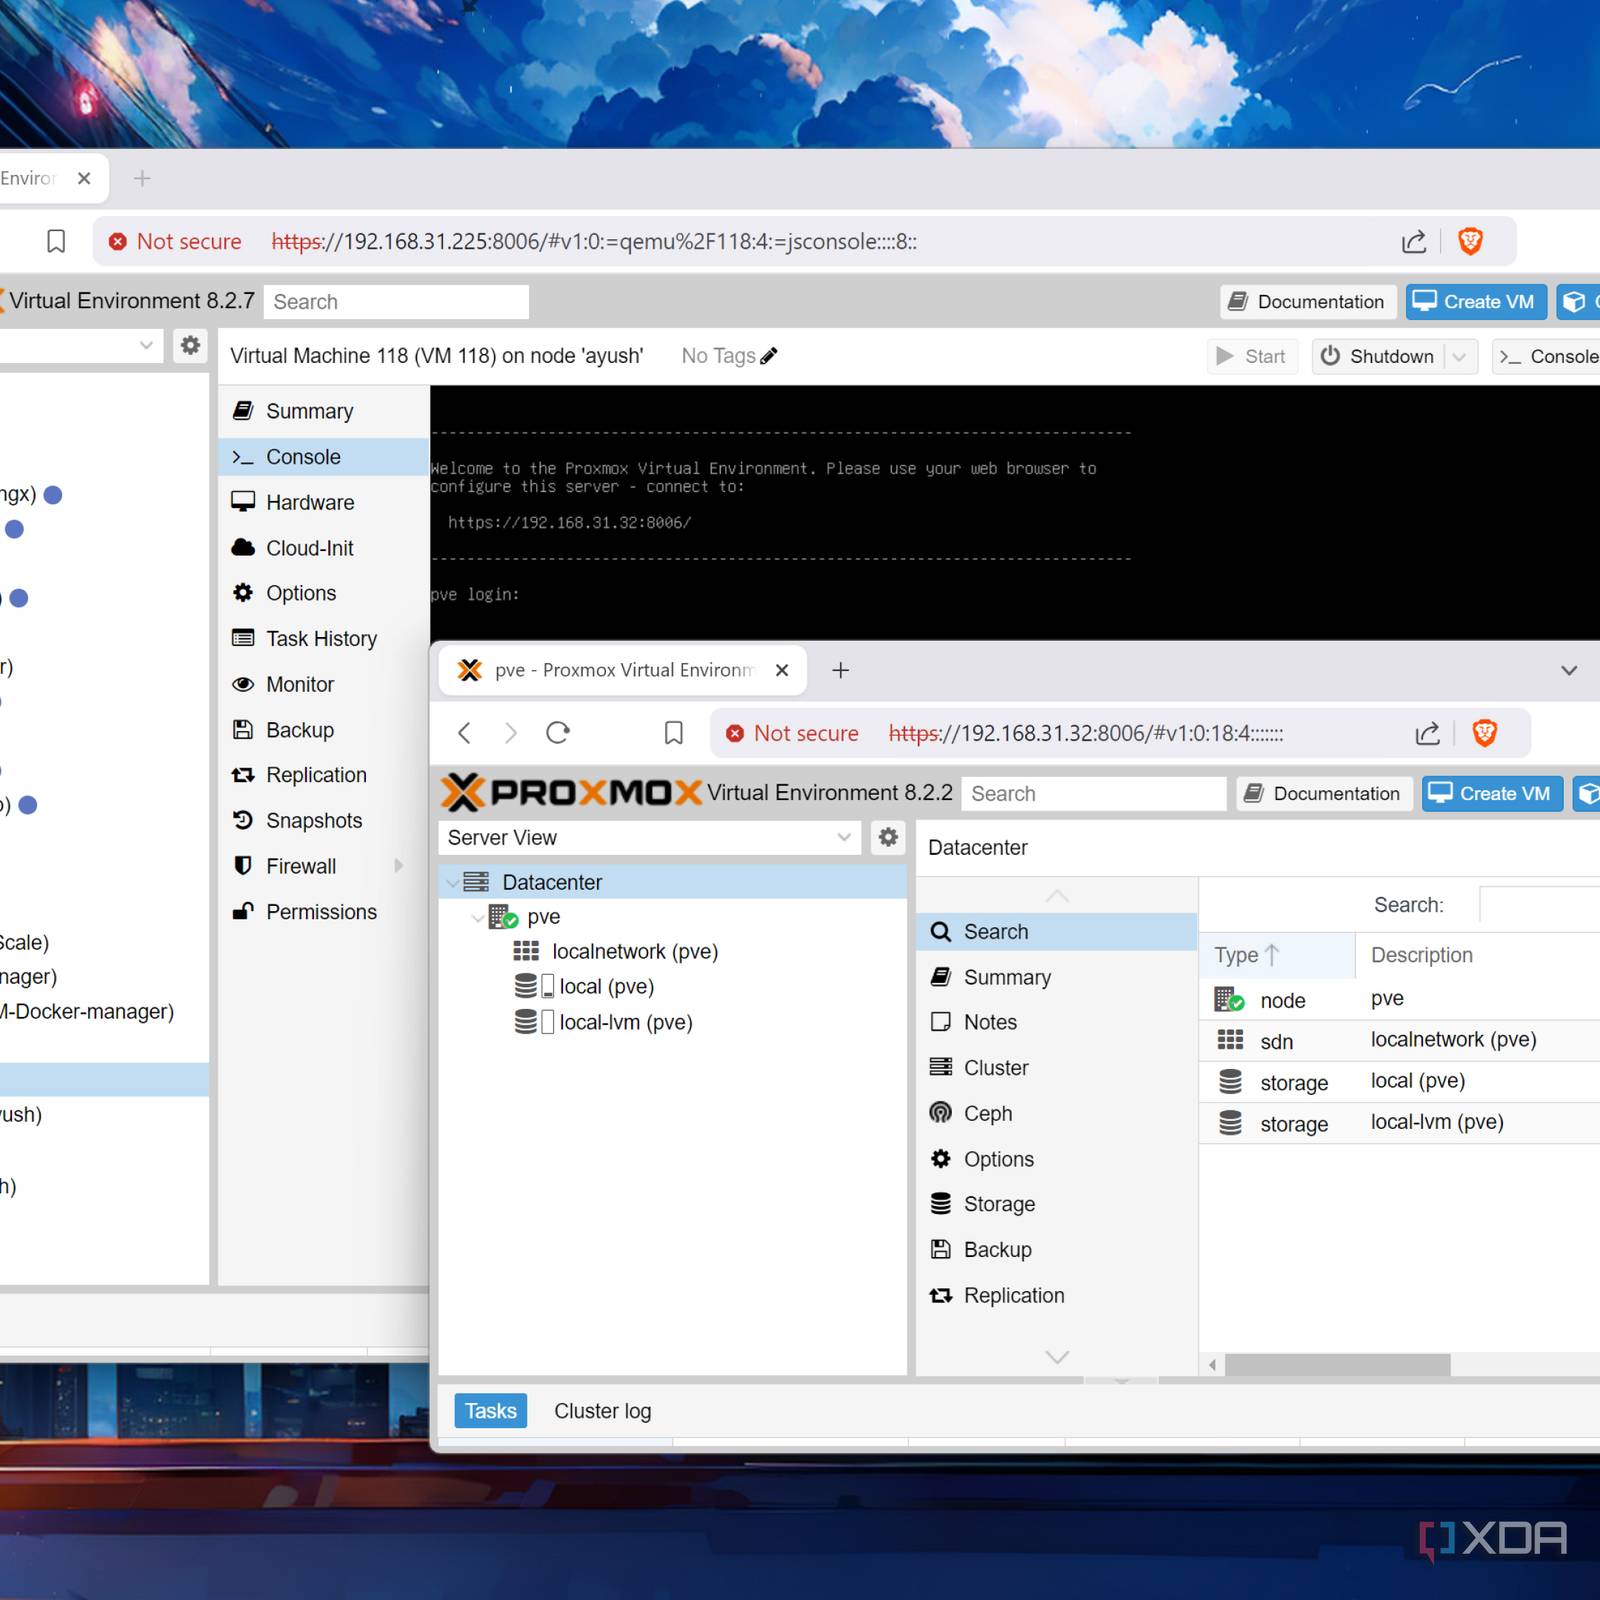
Task: Expand the Firewall submenu arrow
Action: (399, 866)
